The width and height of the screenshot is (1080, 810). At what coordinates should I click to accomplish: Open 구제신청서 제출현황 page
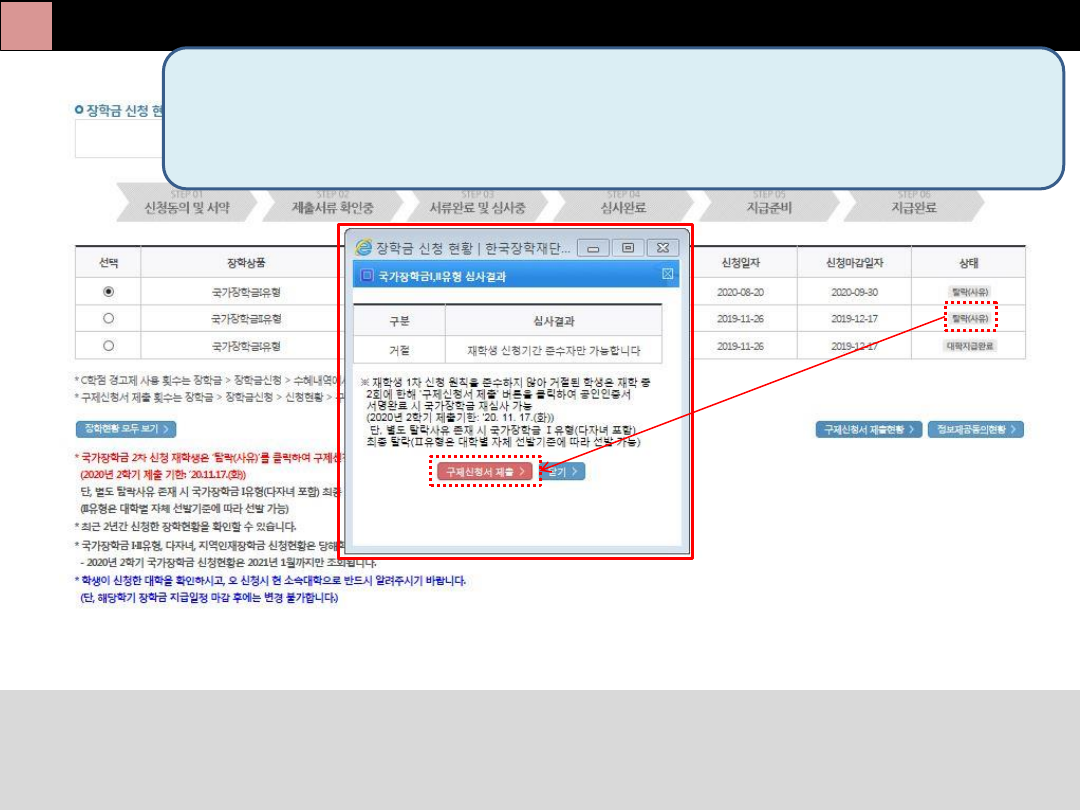click(867, 429)
